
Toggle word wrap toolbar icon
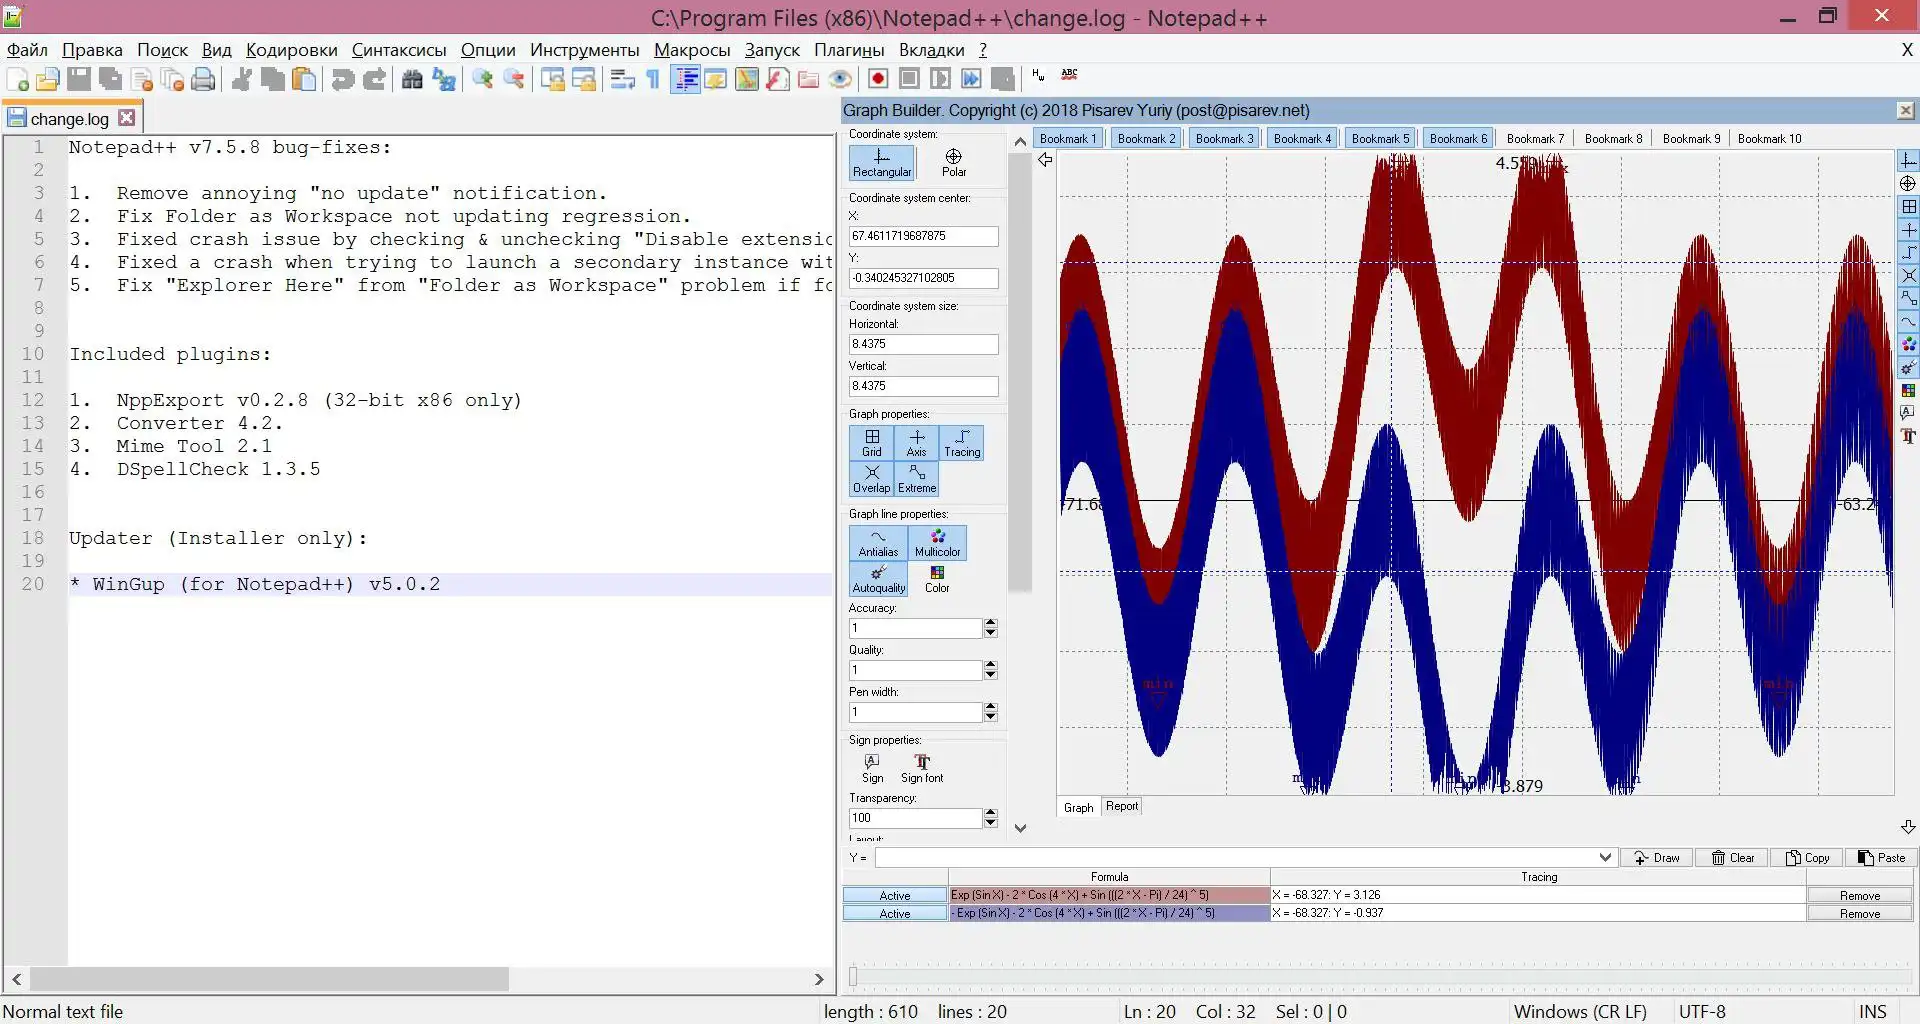pyautogui.click(x=622, y=80)
